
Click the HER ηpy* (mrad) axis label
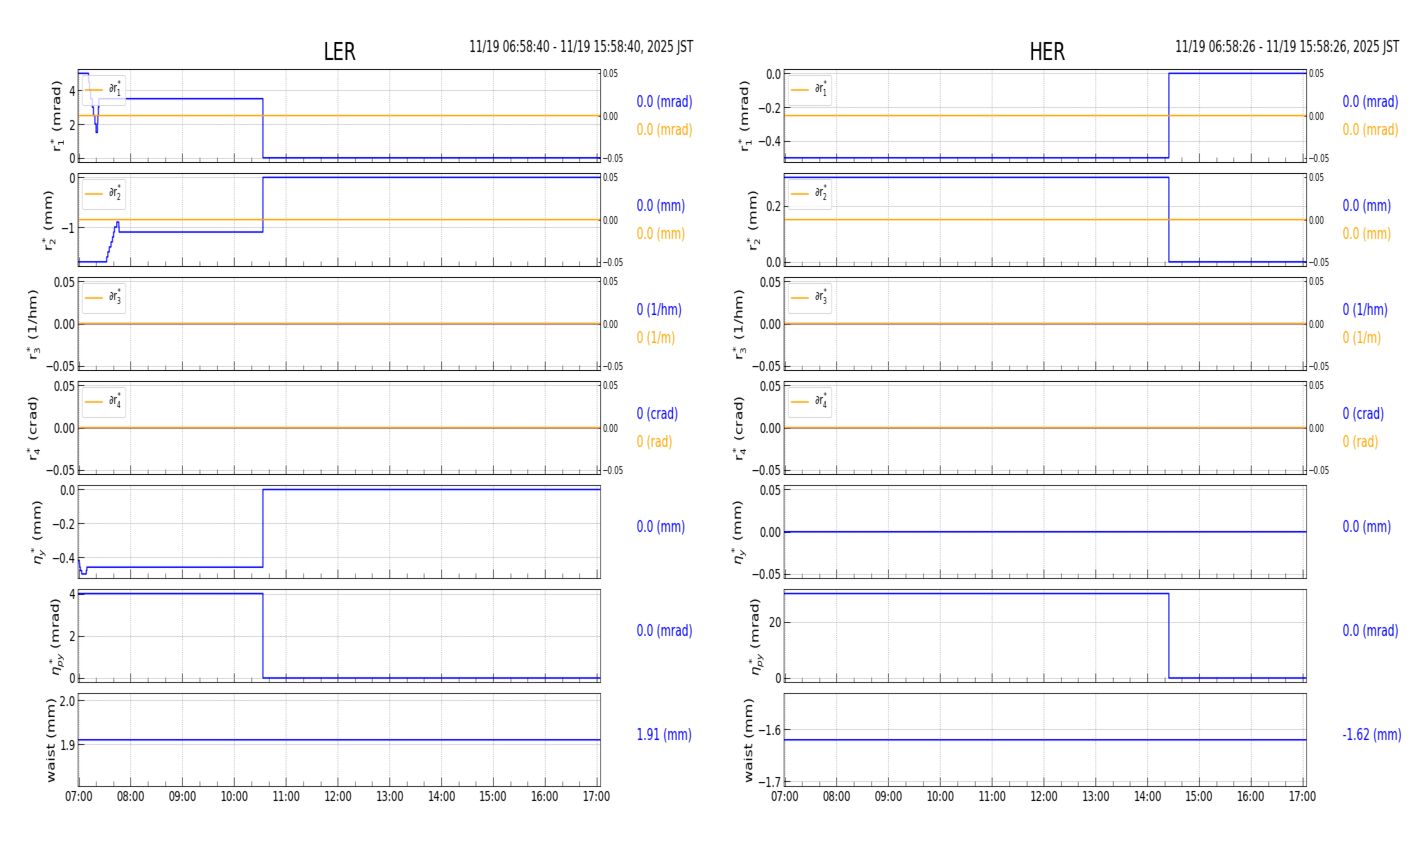tap(756, 636)
